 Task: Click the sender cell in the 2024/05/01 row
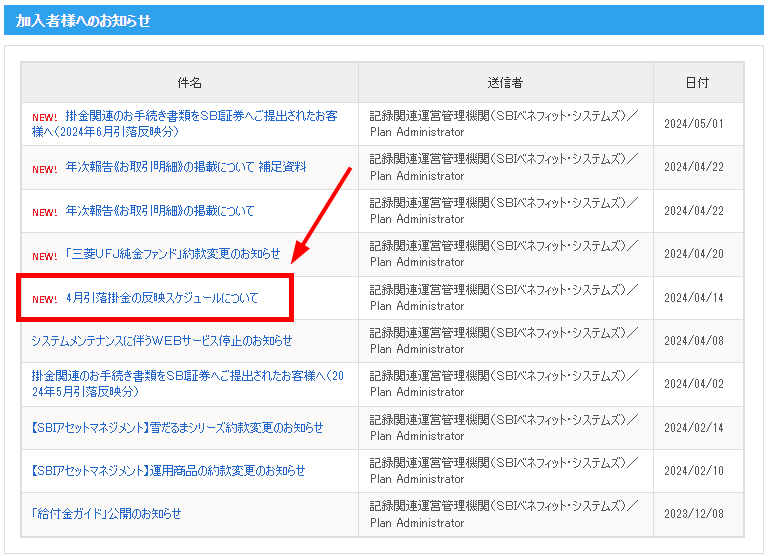[x=506, y=124]
